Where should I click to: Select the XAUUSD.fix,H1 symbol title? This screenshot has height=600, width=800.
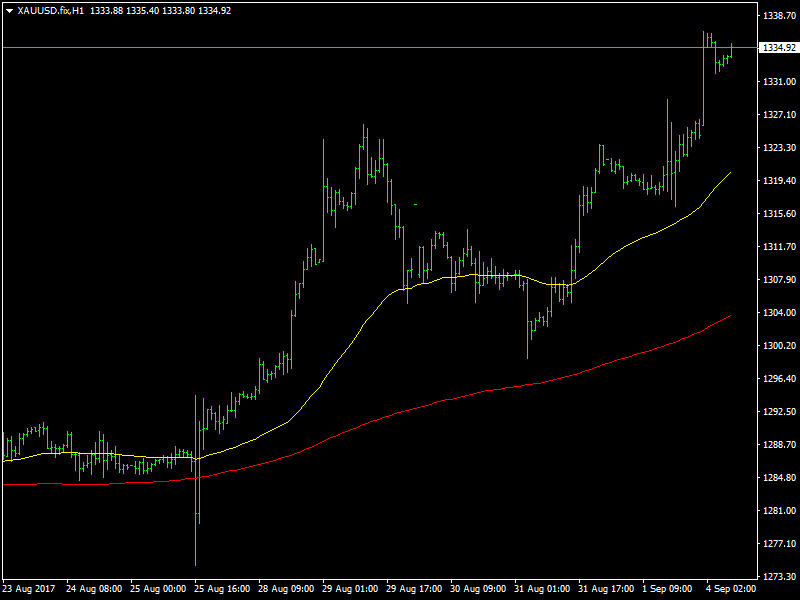(x=51, y=11)
